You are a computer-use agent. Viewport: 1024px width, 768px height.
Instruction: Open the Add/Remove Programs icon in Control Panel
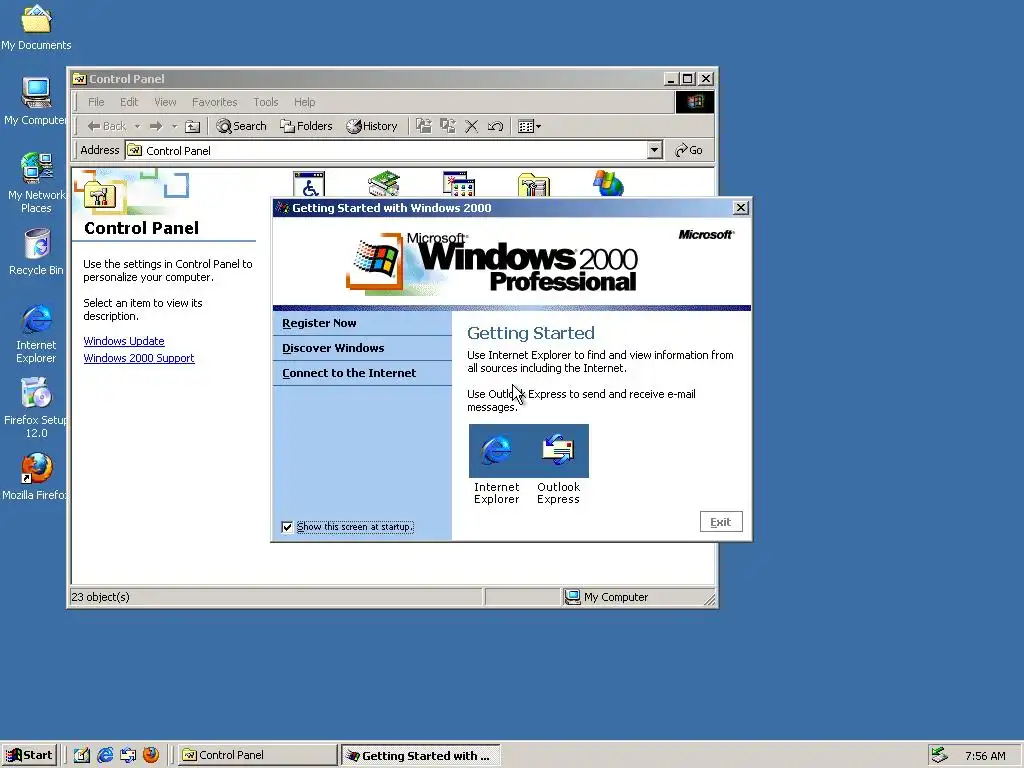[x=459, y=184]
